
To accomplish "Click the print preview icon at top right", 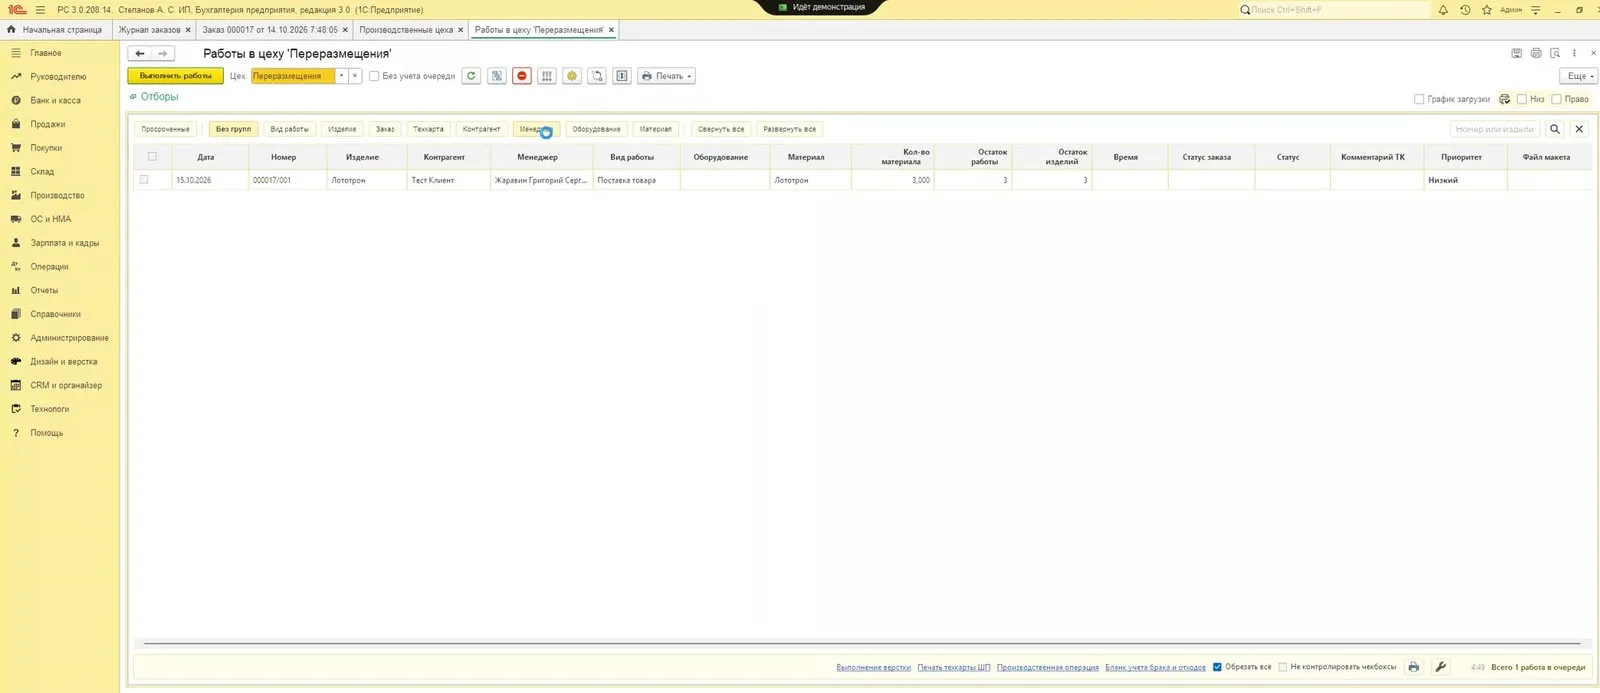I will 1555,53.
